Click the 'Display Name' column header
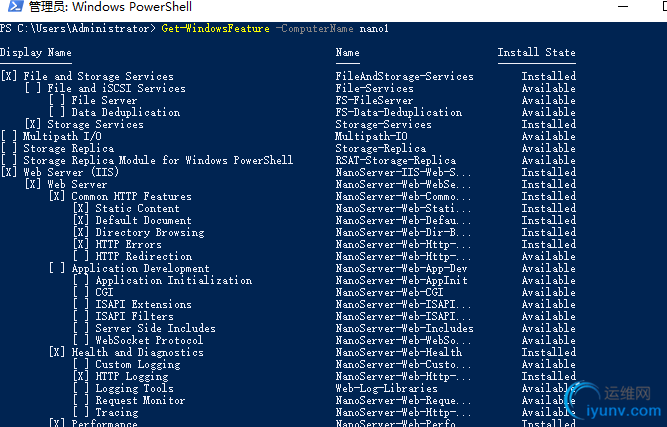 click(36, 52)
